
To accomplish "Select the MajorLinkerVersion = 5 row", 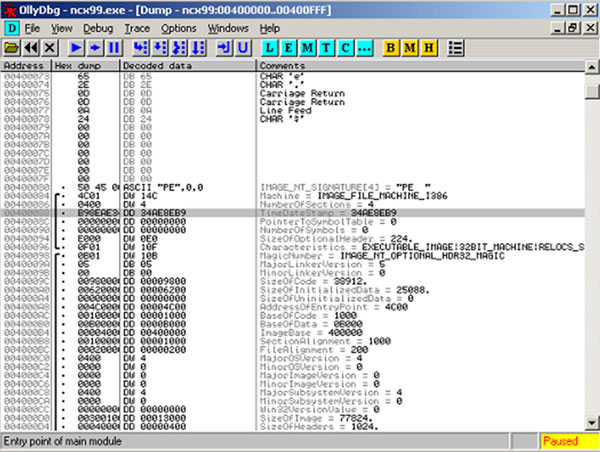I will pos(293,264).
